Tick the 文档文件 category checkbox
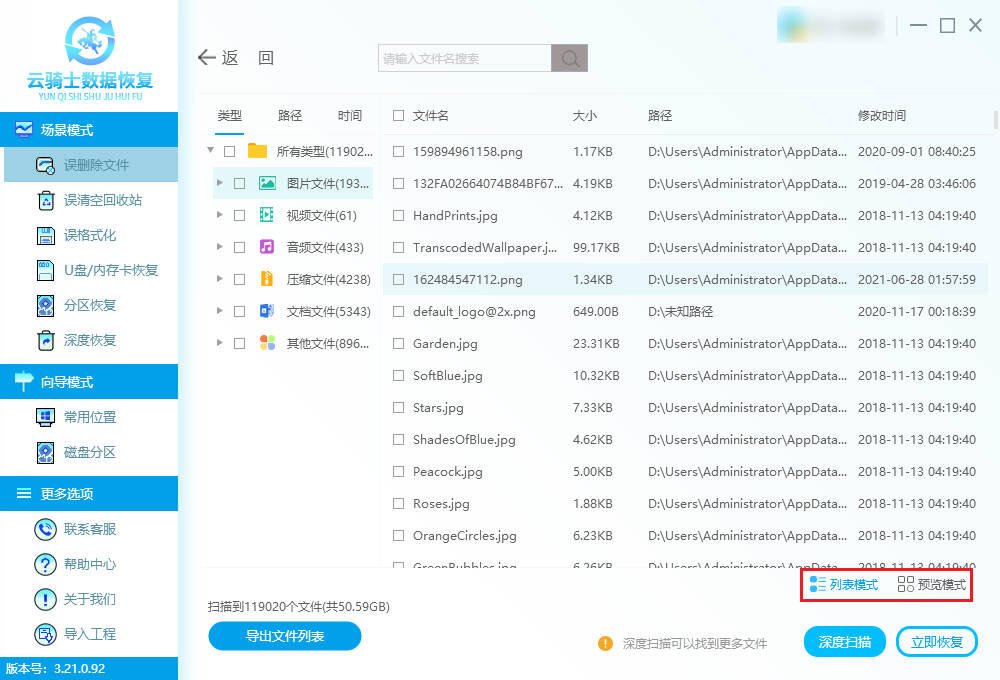1000x680 pixels. 239,311
